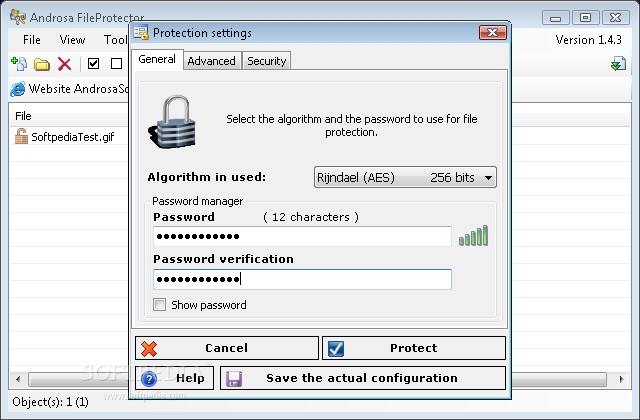Click the Cancel button
The height and width of the screenshot is (420, 640).
click(227, 348)
